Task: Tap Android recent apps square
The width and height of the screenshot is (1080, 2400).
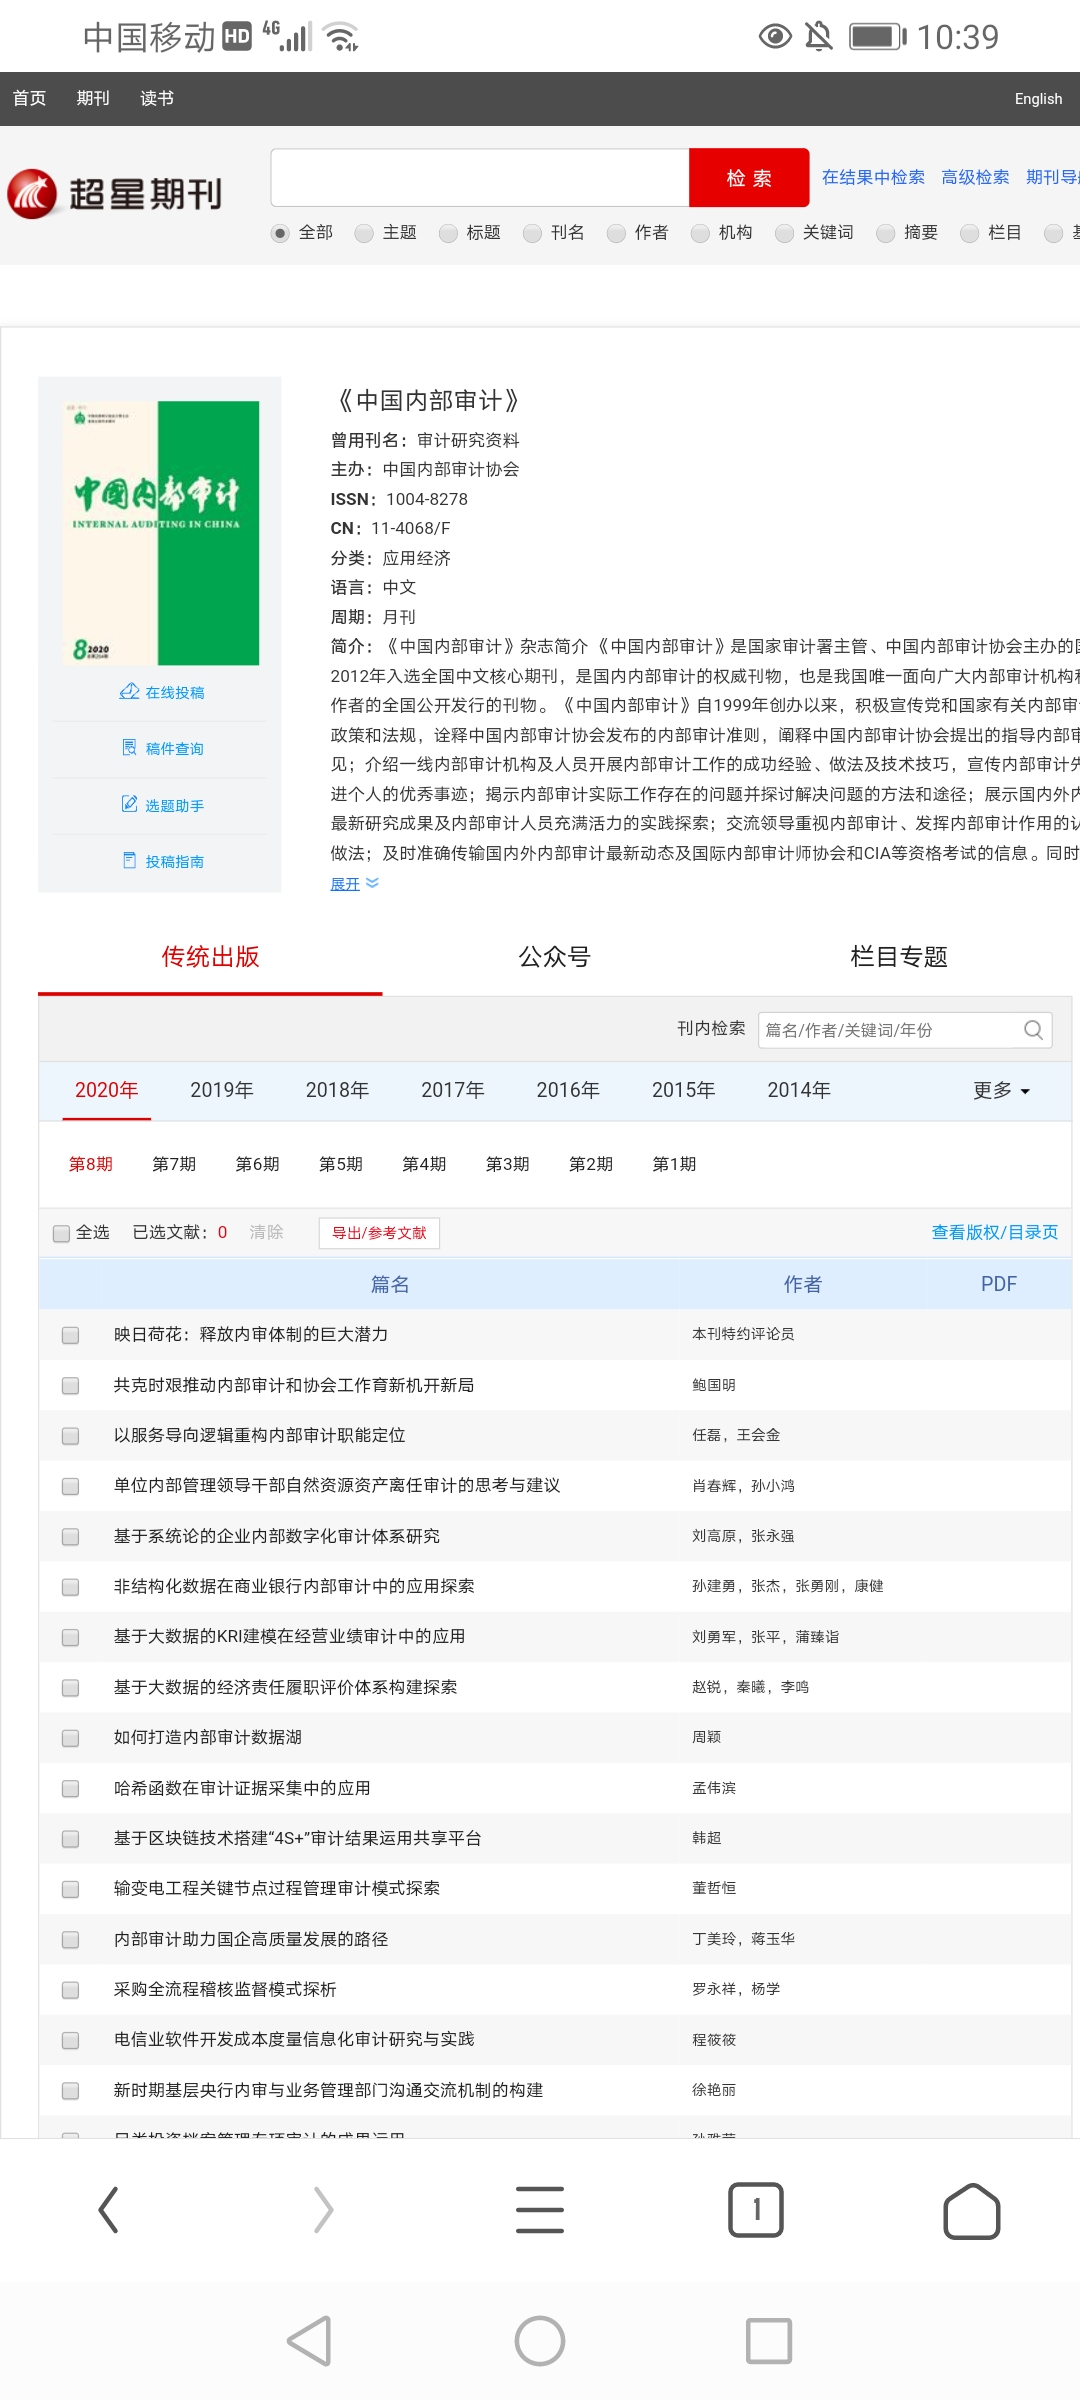Action: tap(769, 2340)
